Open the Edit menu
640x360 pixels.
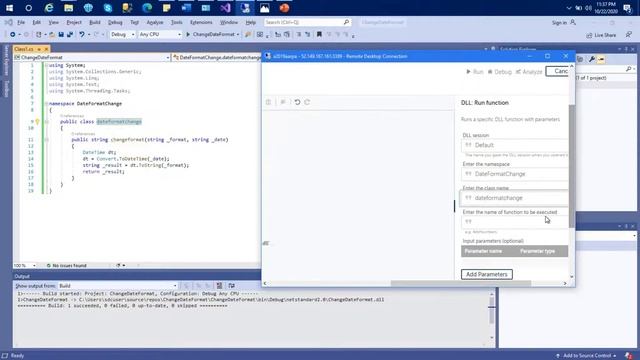point(36,22)
